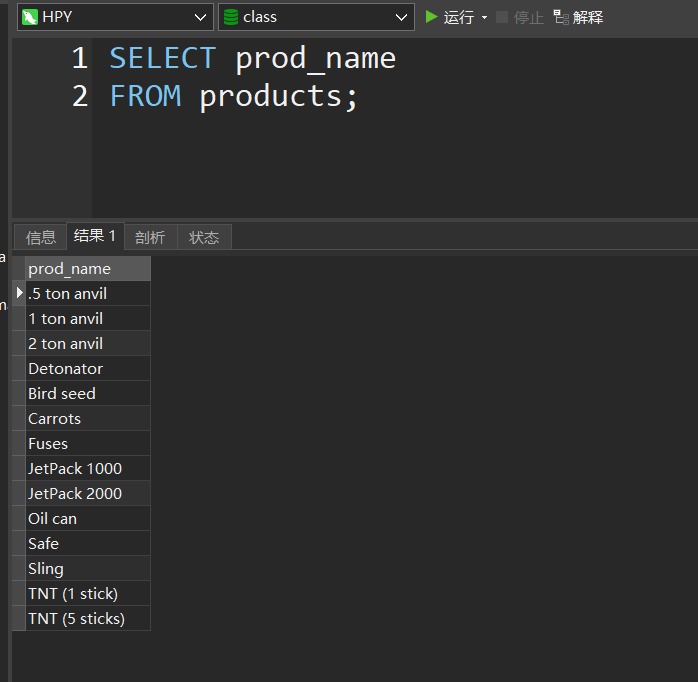698x682 pixels.
Task: Click the prod_name column header
Action: (88, 268)
